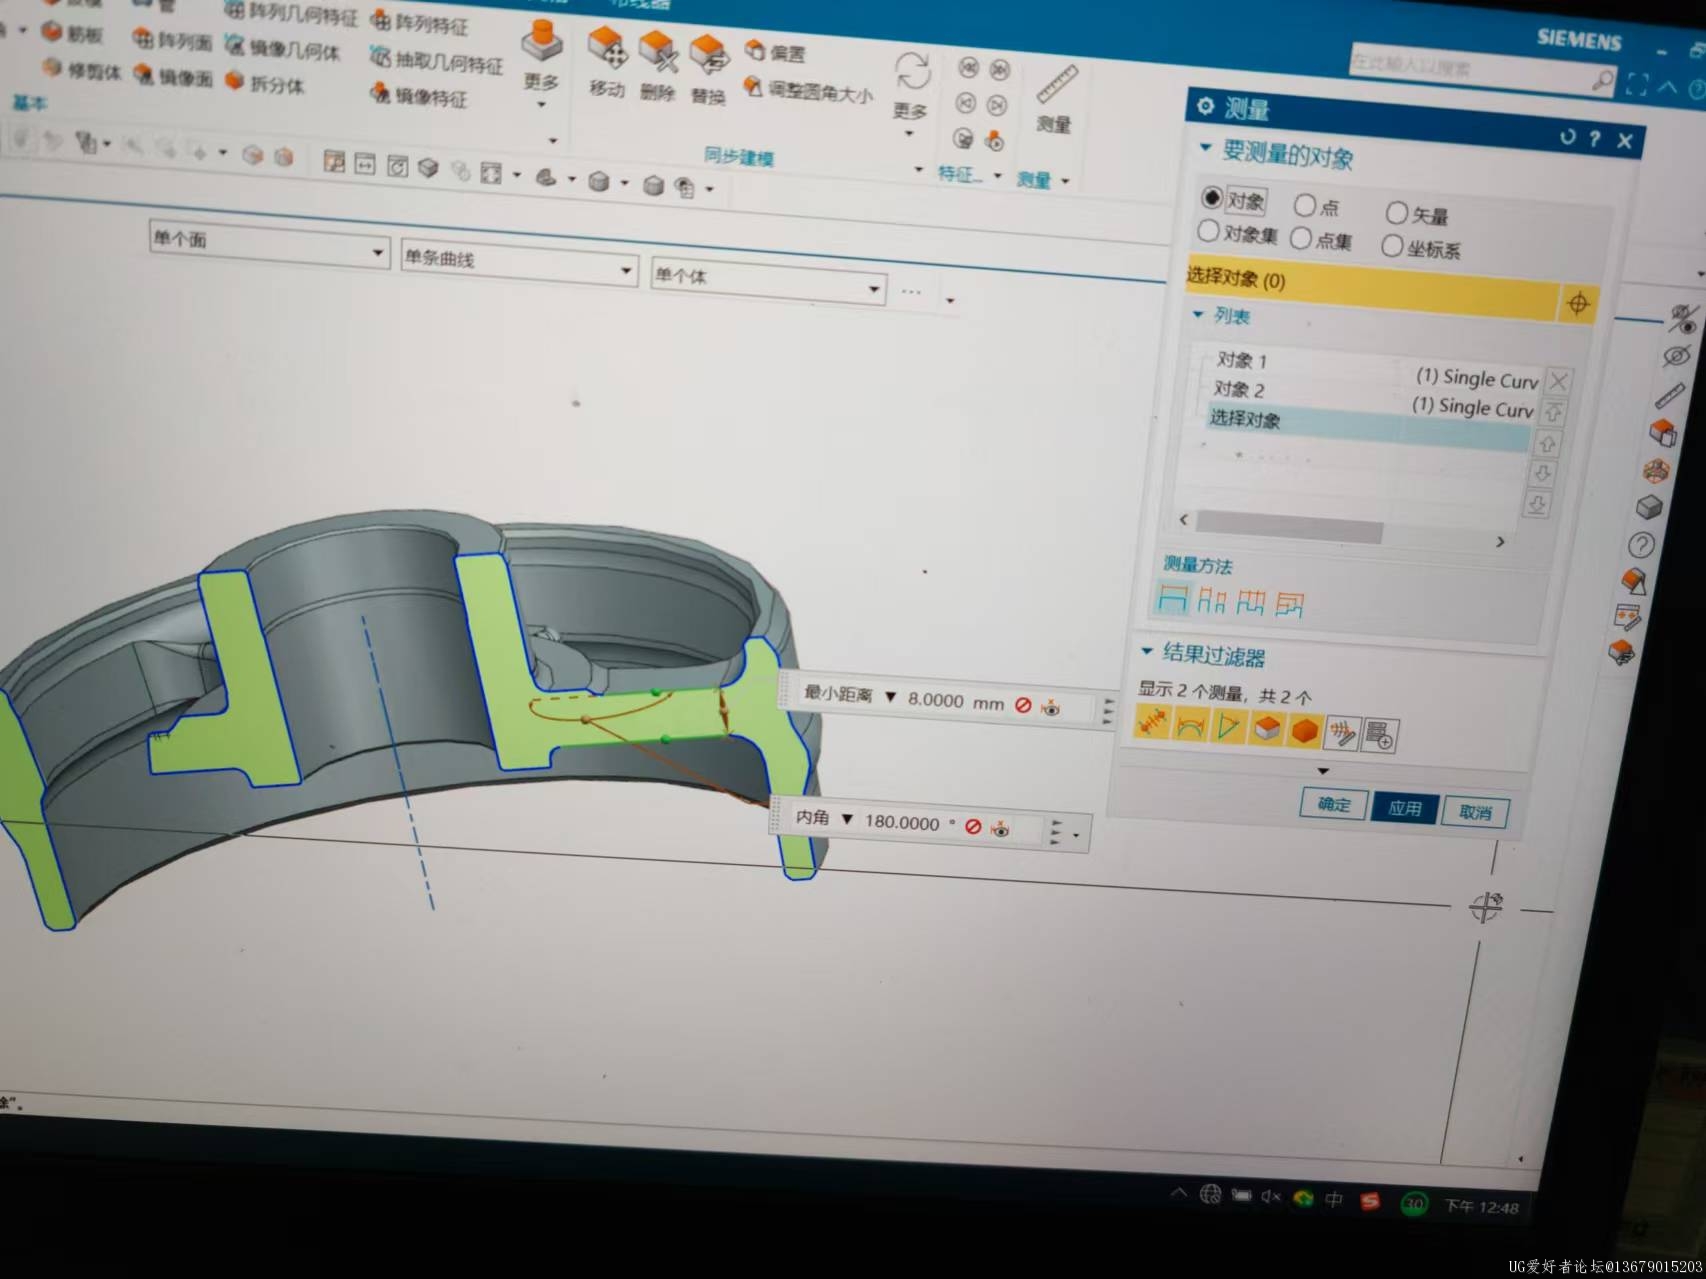Viewport: 1706px width, 1279px height.
Task: Select the 对象 radio button
Action: (1211, 197)
